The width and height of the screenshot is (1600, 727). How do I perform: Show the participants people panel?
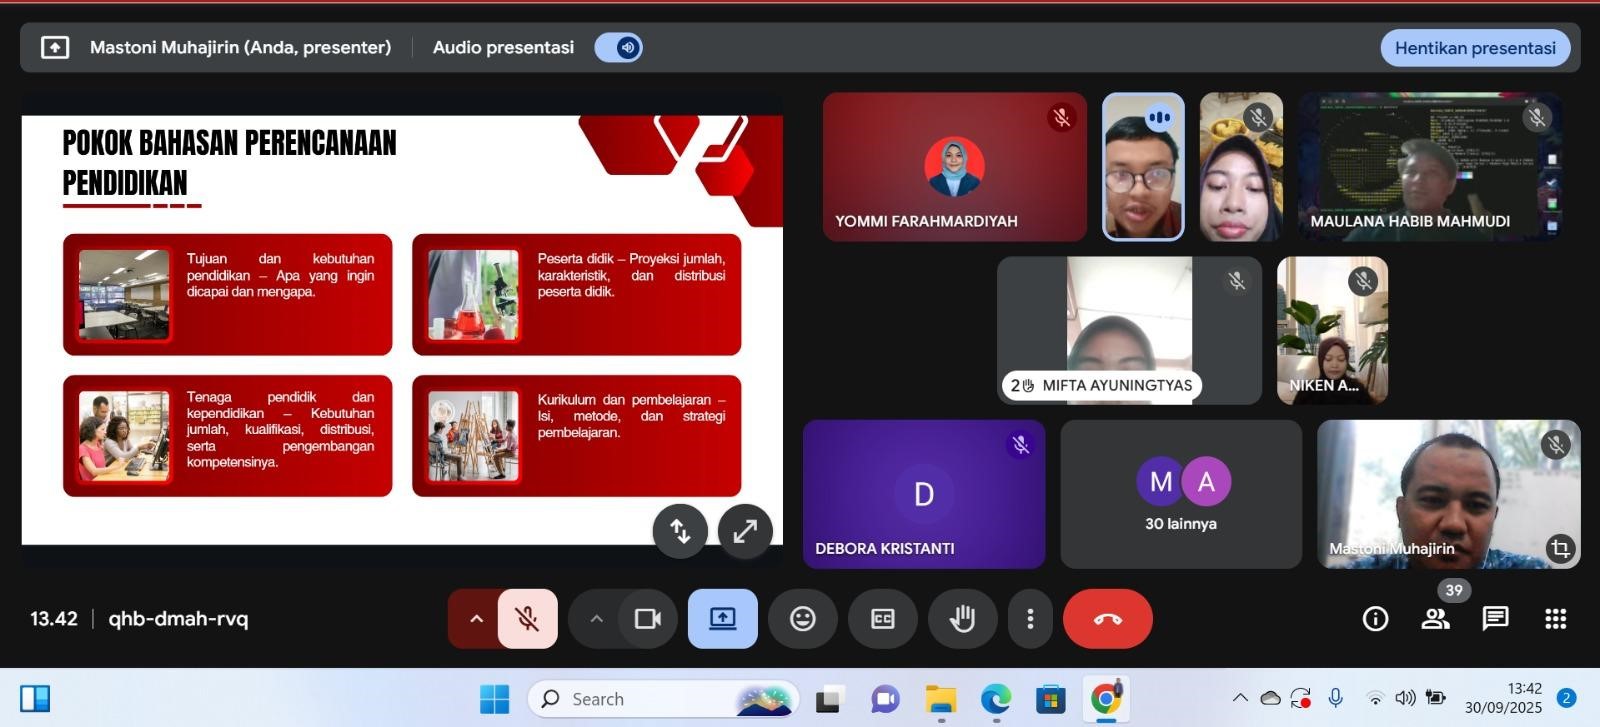(x=1435, y=619)
